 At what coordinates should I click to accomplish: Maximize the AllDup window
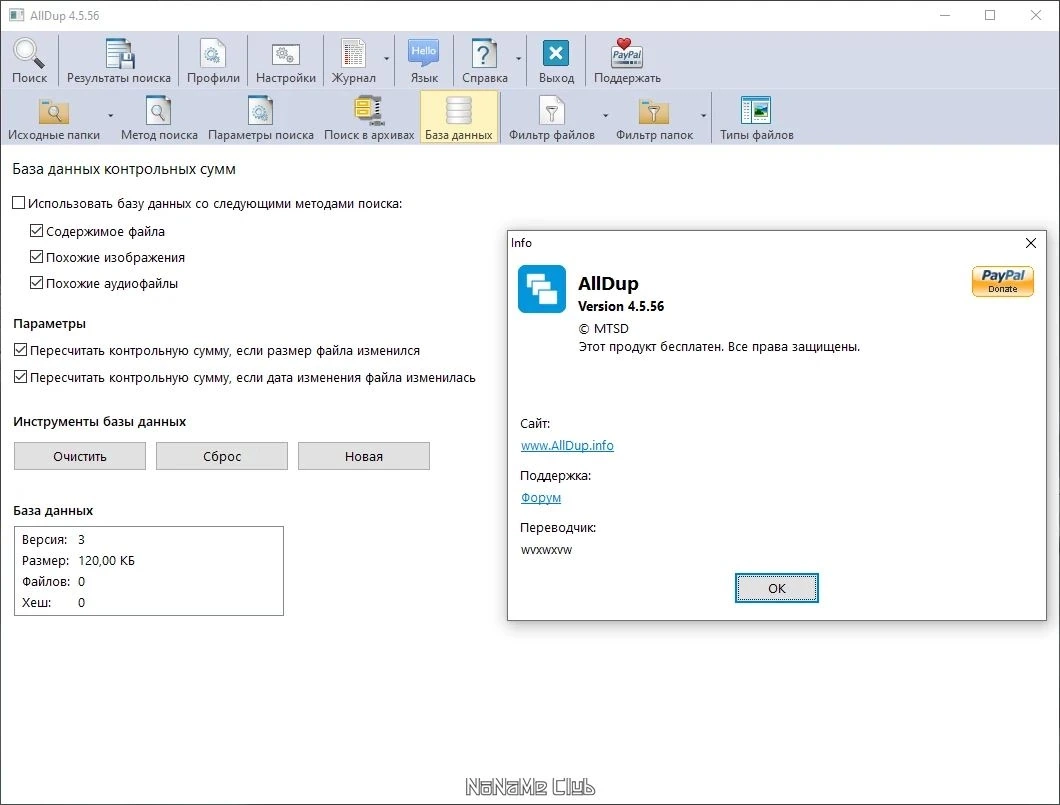(x=990, y=15)
